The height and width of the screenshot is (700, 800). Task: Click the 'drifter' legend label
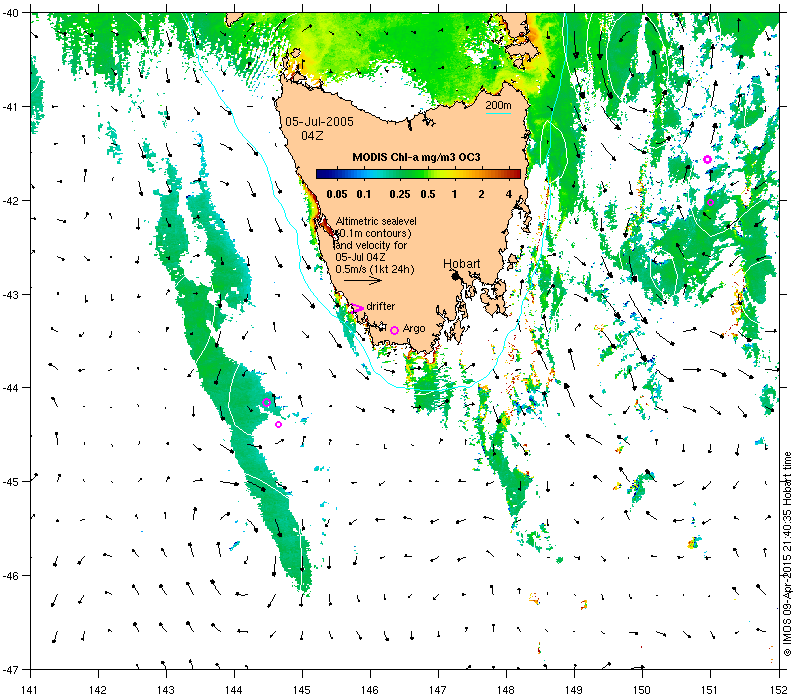coord(381,306)
